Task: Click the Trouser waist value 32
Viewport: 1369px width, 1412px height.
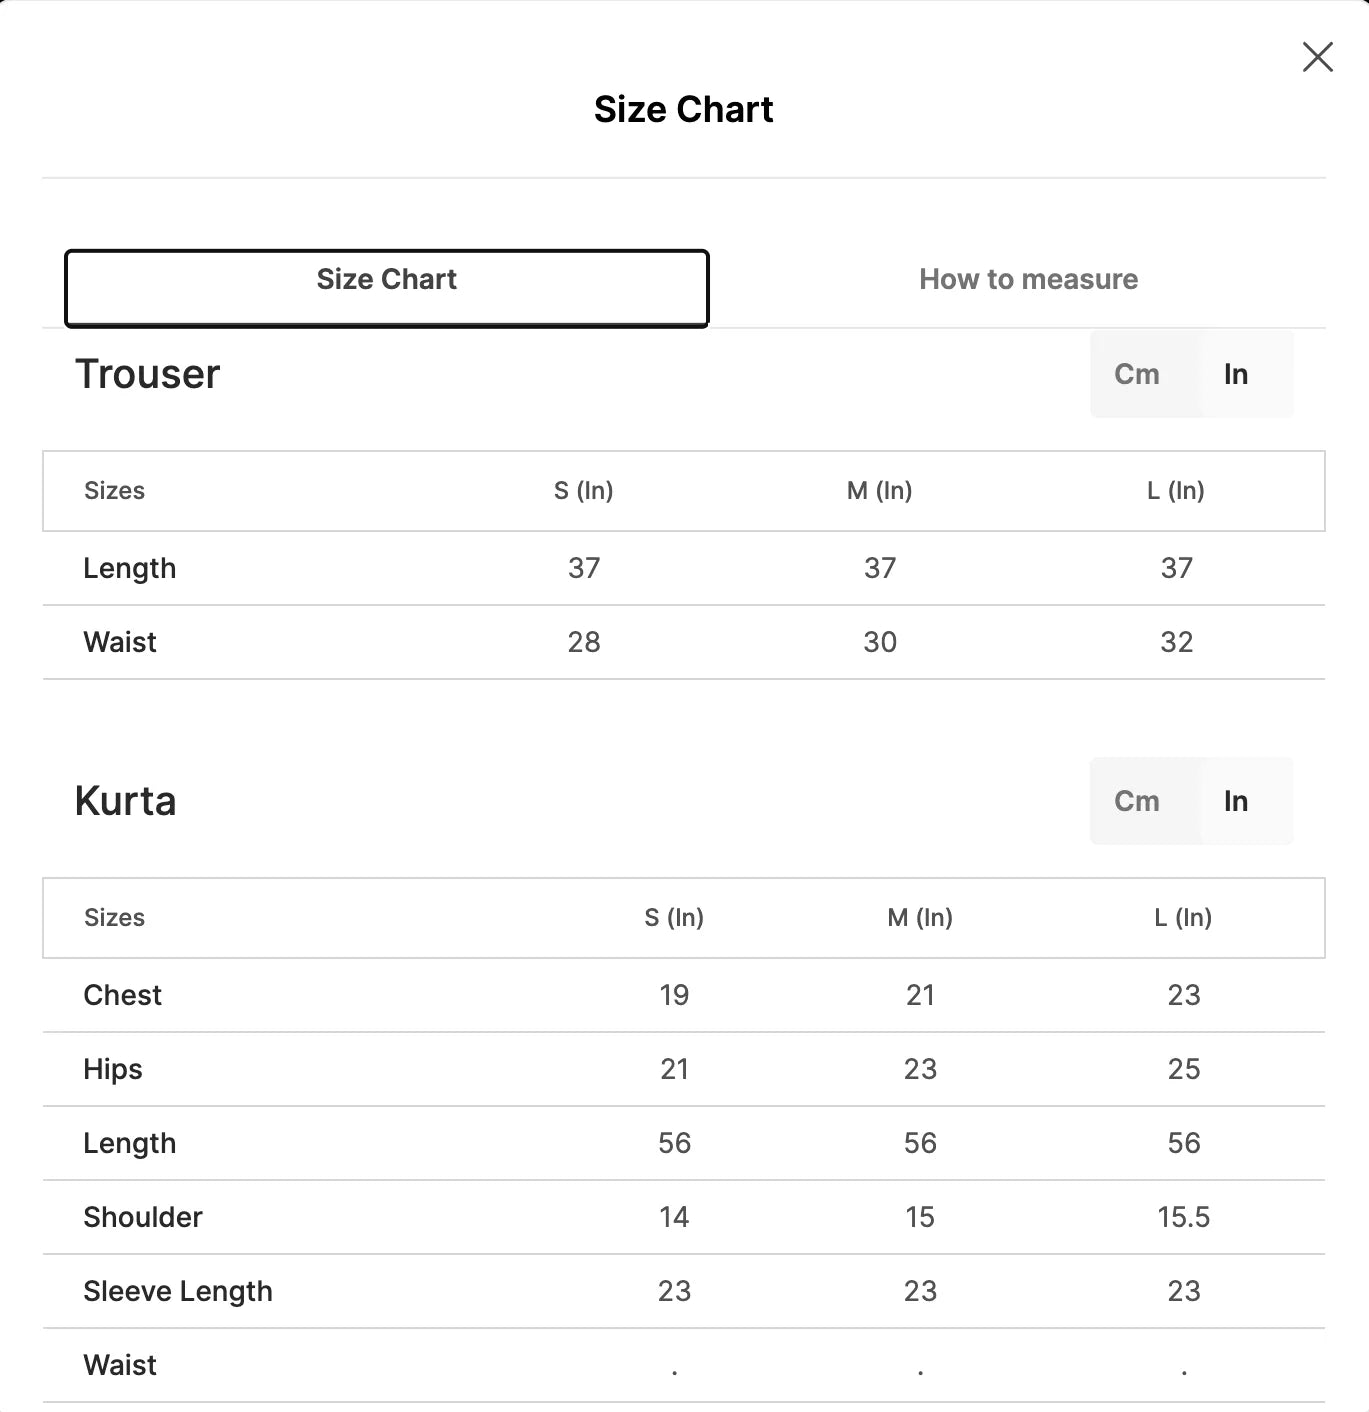Action: coord(1177,642)
